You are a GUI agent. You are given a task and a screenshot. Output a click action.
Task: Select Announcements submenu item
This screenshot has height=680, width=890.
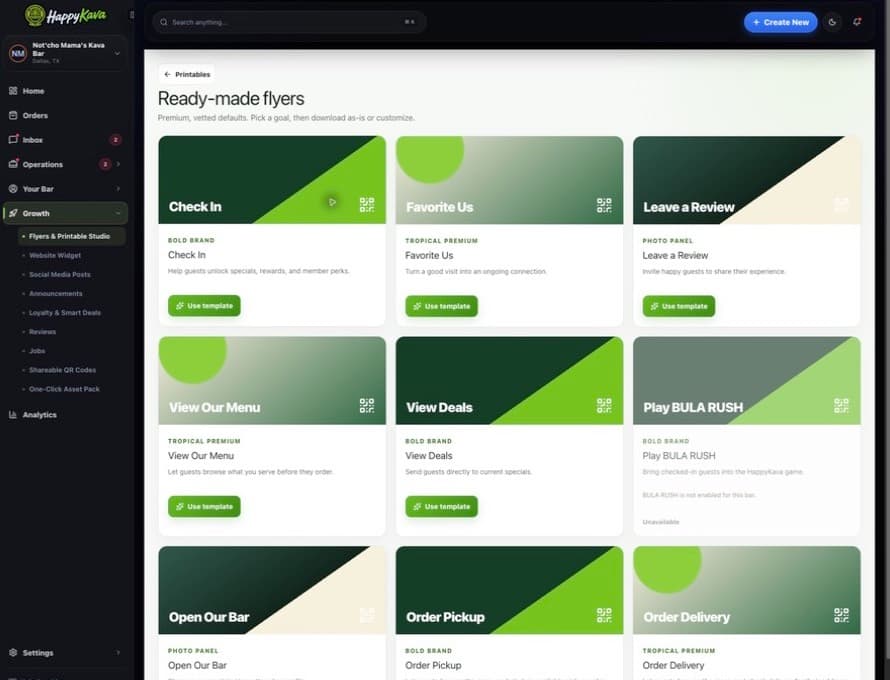(56, 293)
